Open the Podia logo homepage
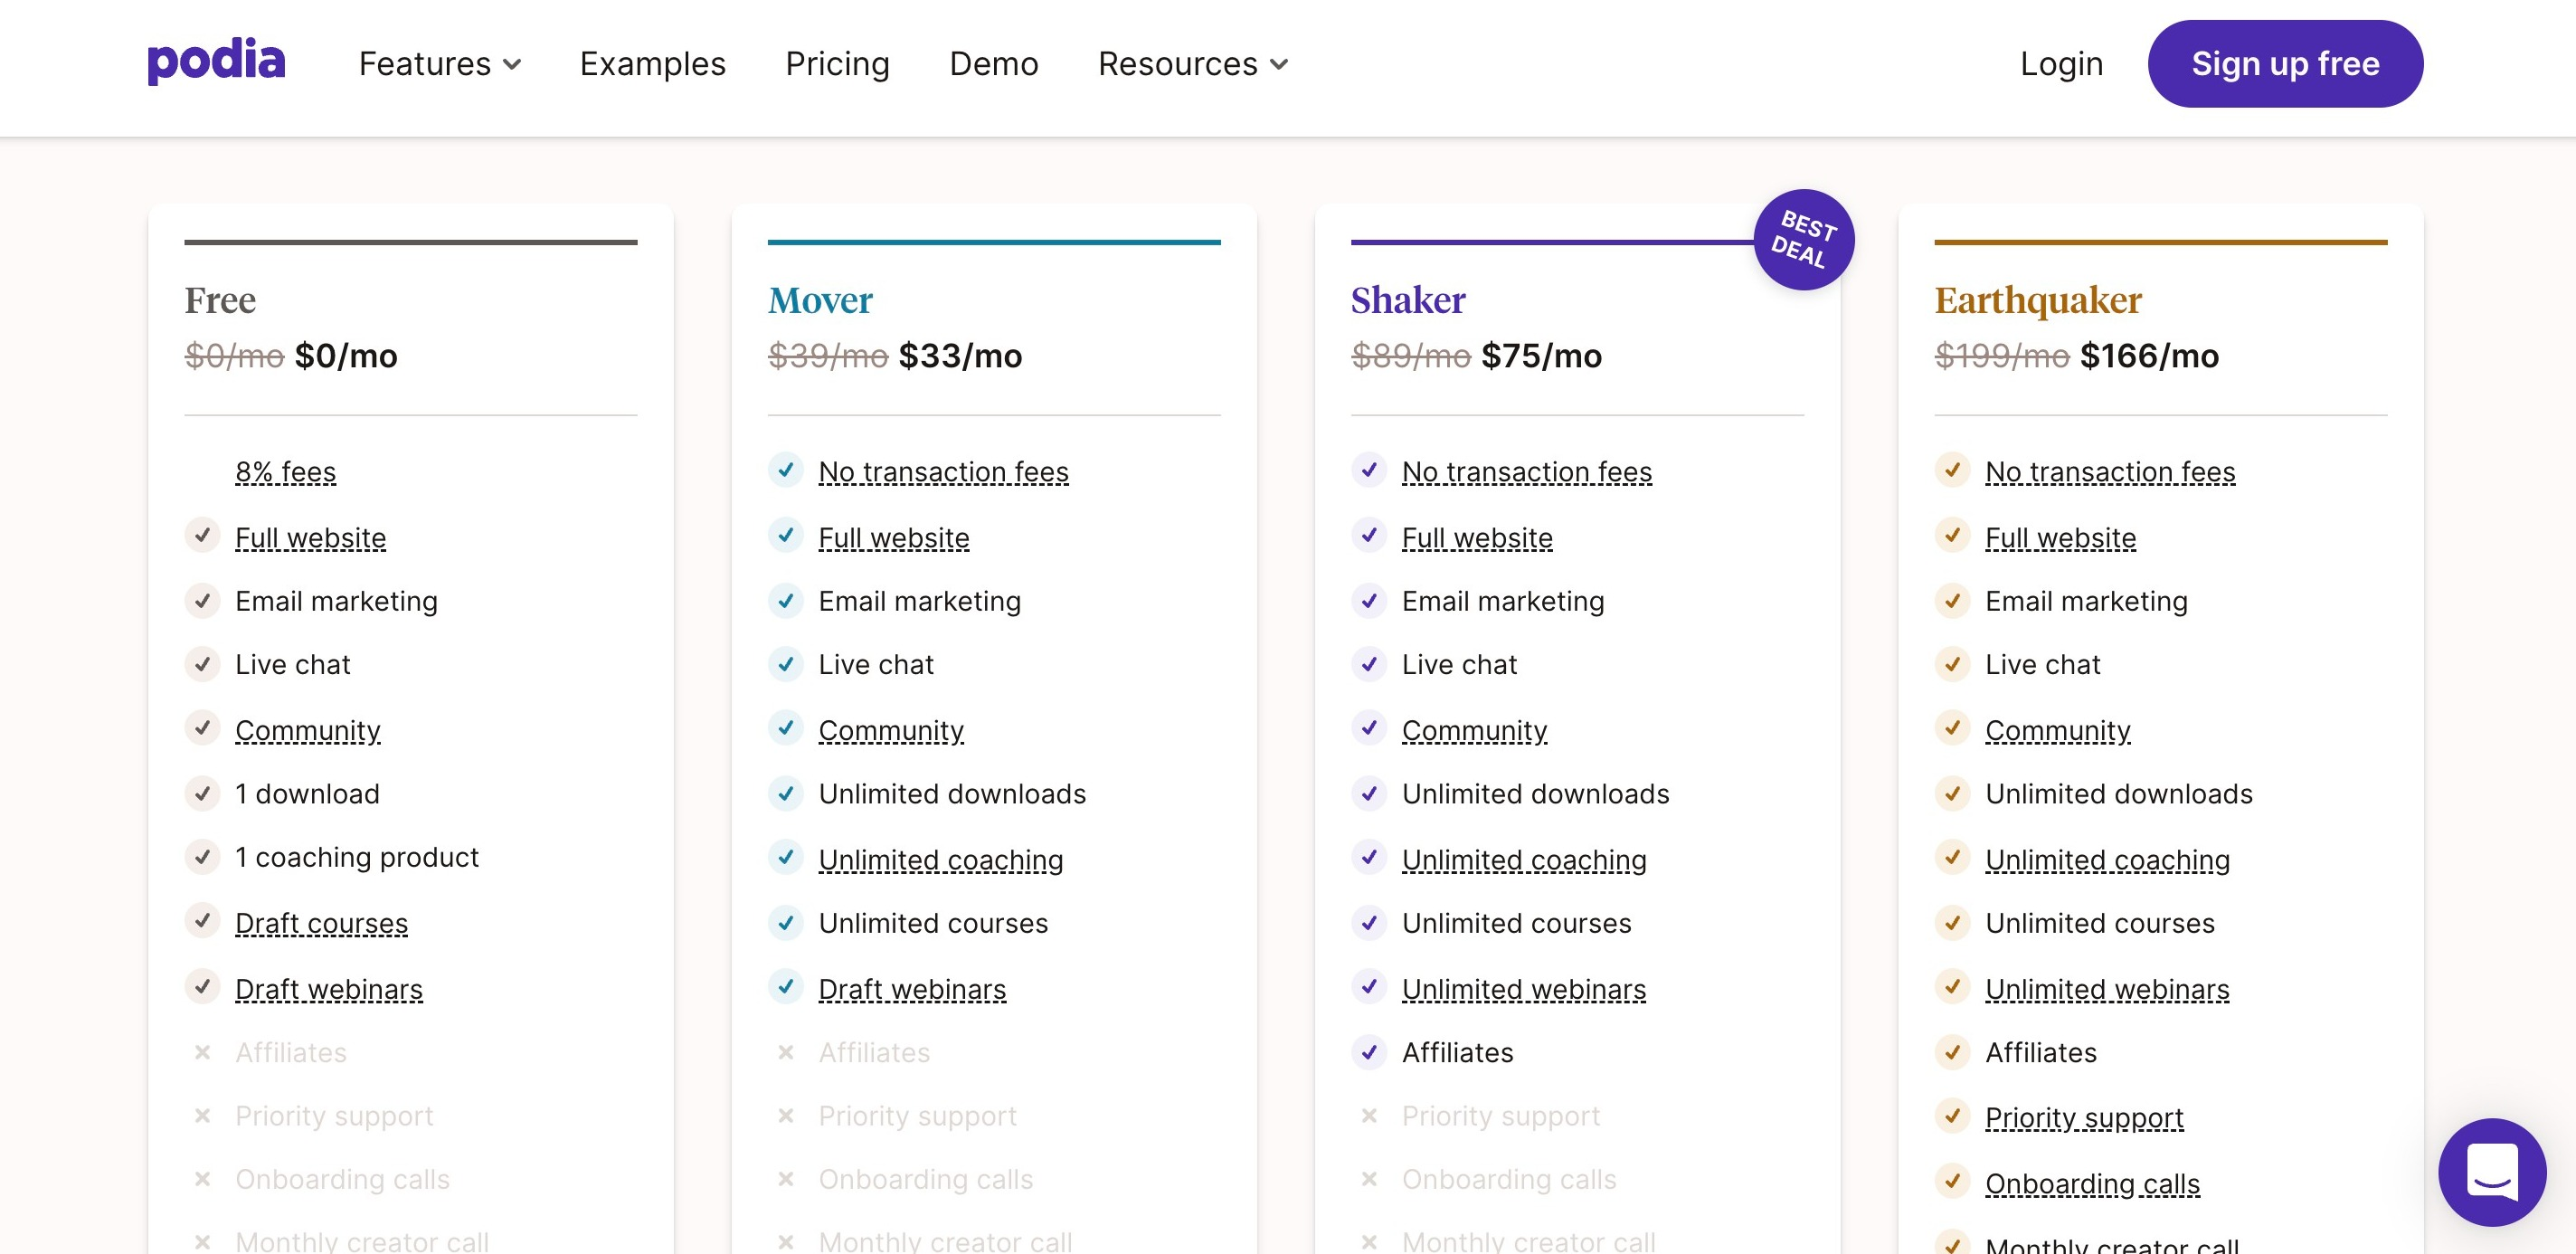The height and width of the screenshot is (1254, 2576). pyautogui.click(x=216, y=62)
